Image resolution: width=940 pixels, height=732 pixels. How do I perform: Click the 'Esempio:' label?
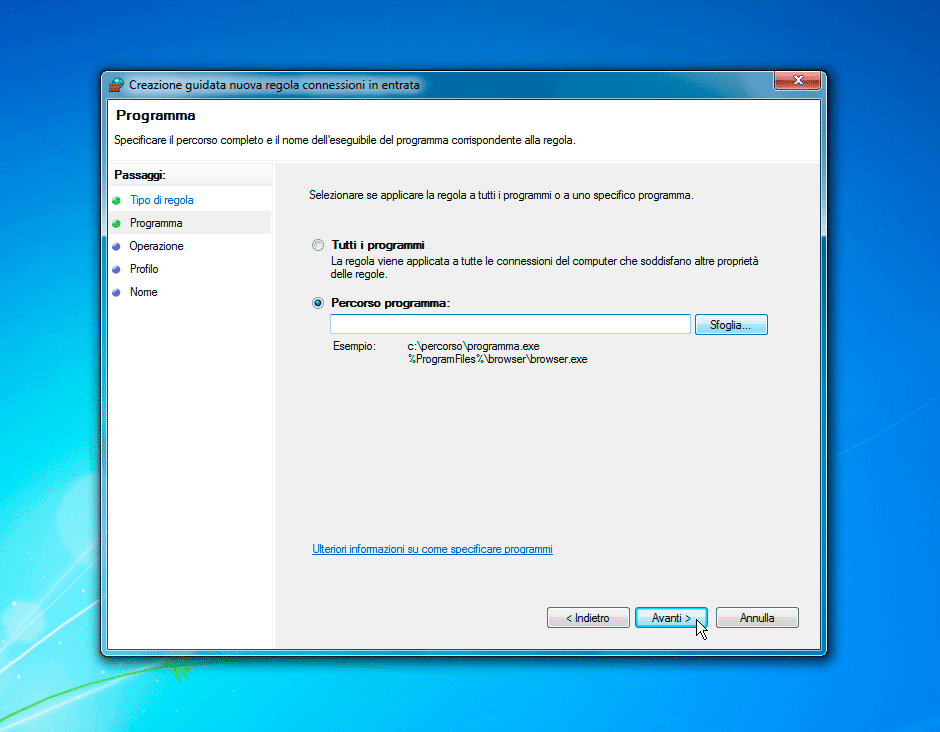pos(354,346)
